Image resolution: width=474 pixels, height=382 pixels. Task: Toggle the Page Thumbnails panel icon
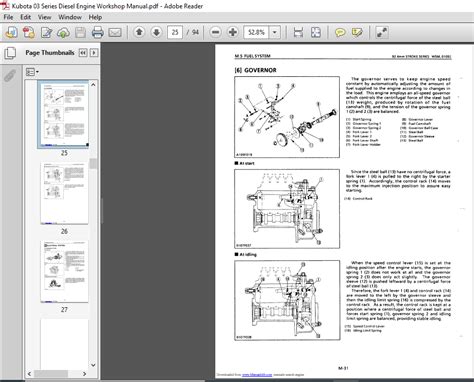tap(10, 53)
